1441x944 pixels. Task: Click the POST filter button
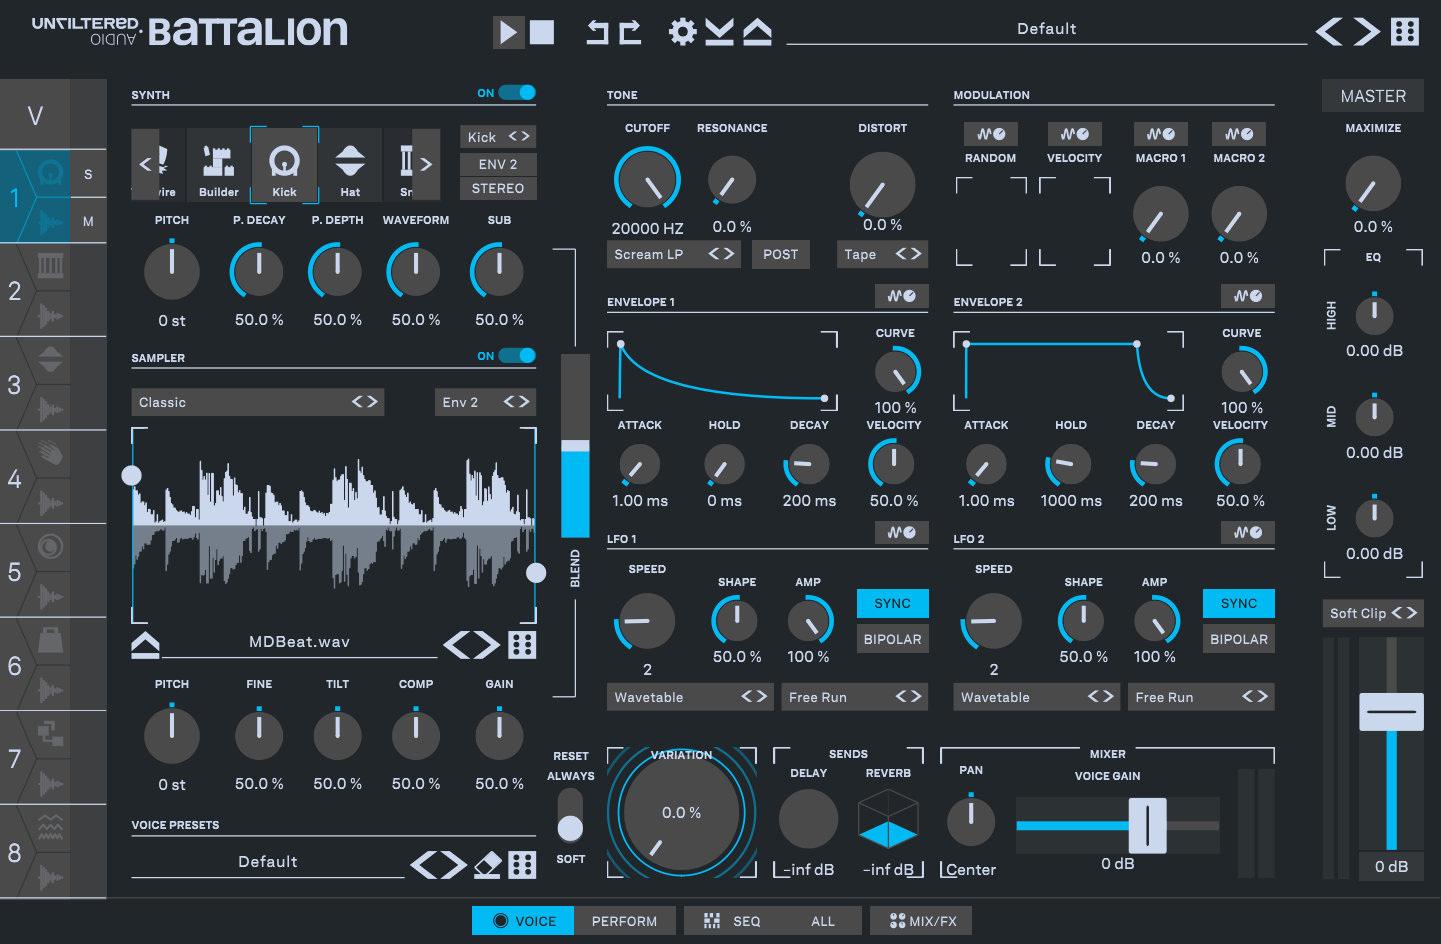click(780, 254)
